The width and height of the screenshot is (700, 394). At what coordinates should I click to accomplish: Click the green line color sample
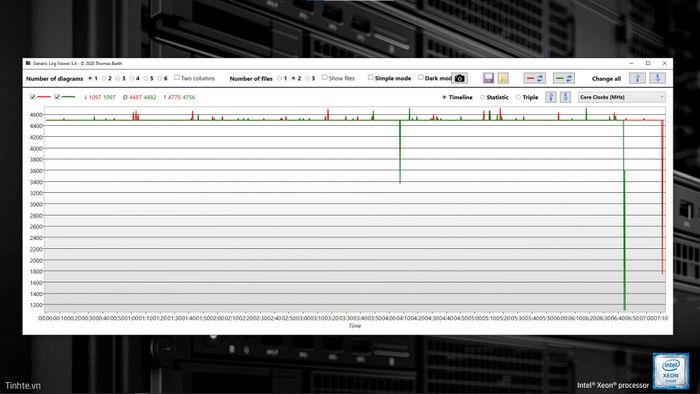tap(68, 97)
